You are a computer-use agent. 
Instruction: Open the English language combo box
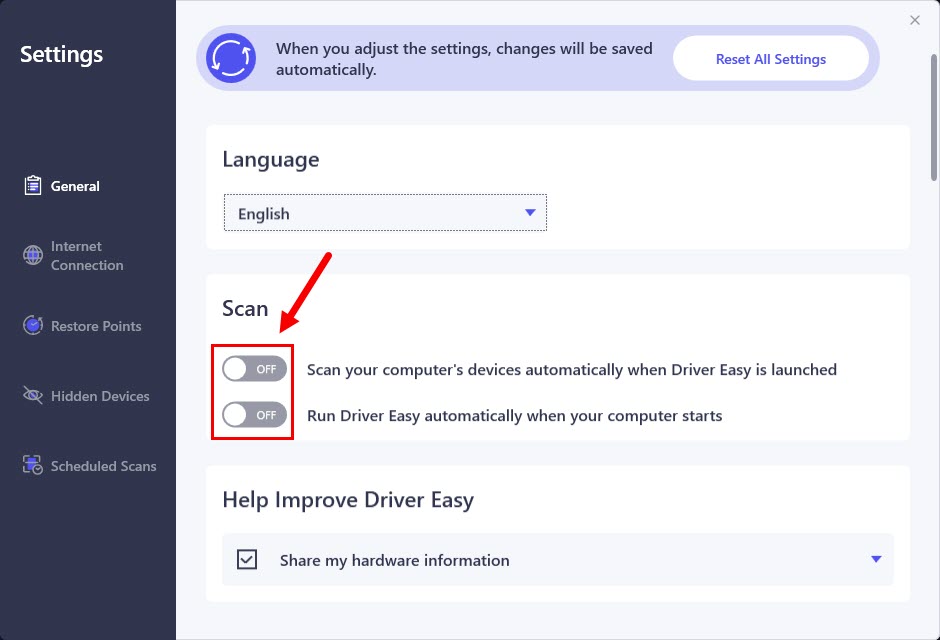(x=385, y=213)
